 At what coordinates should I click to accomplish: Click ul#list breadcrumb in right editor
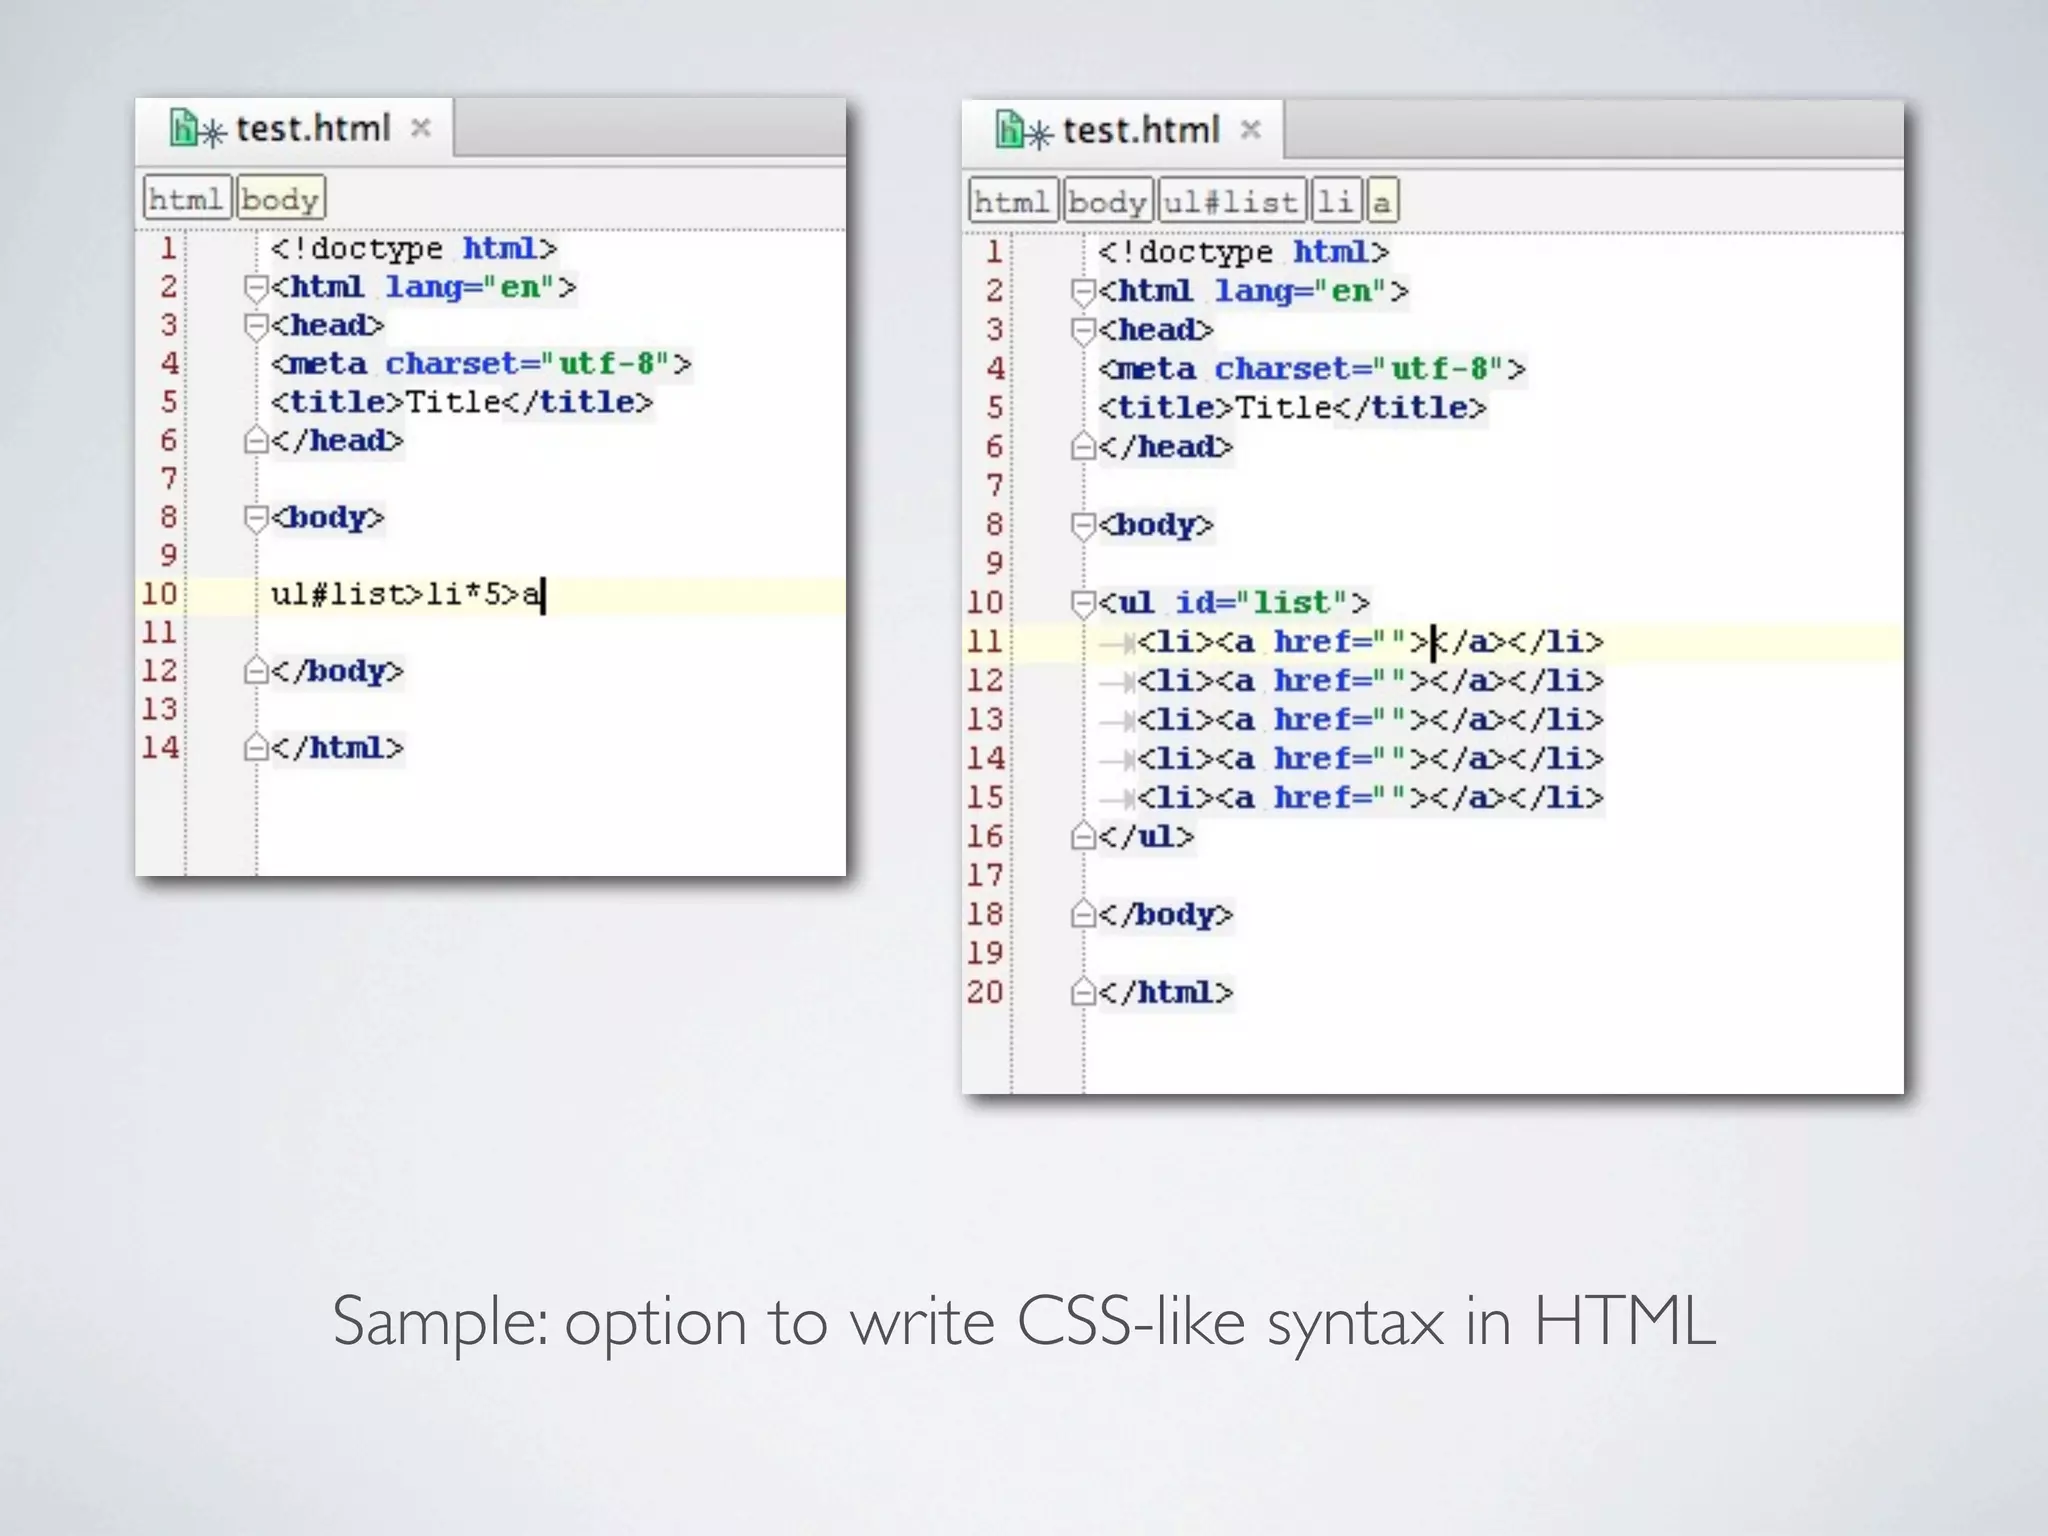tap(1233, 202)
